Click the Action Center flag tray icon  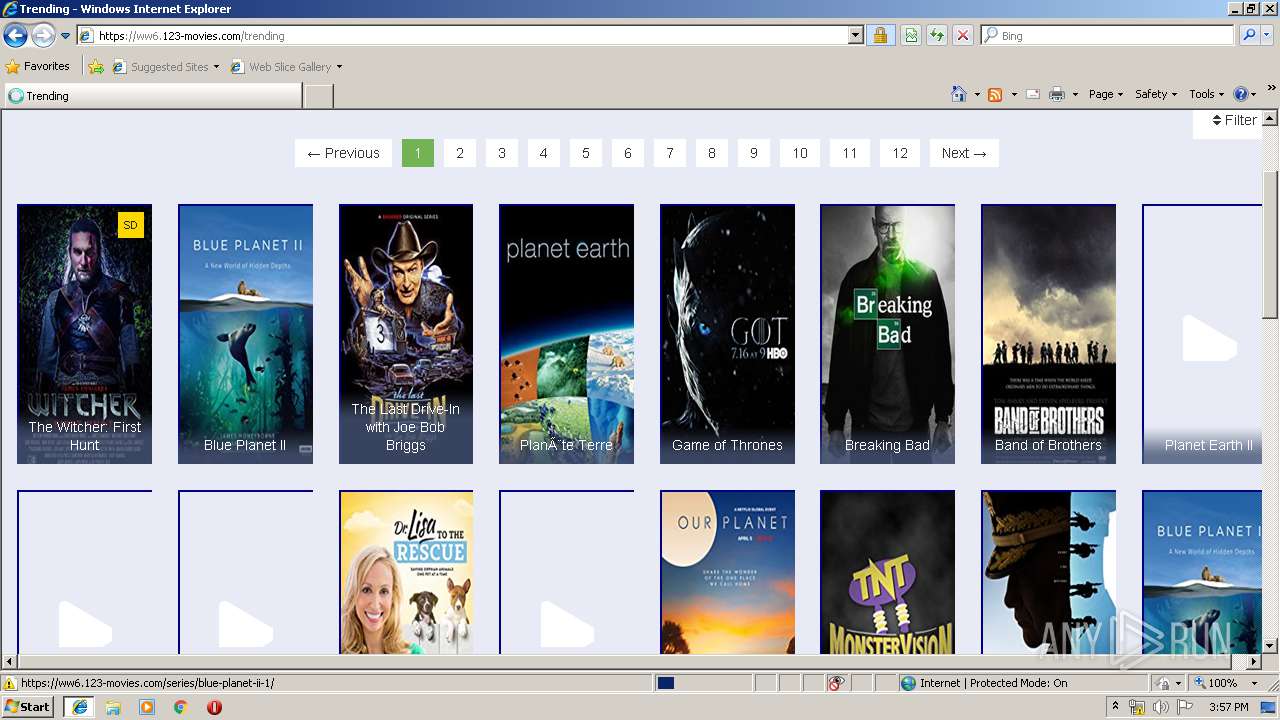coord(1185,707)
